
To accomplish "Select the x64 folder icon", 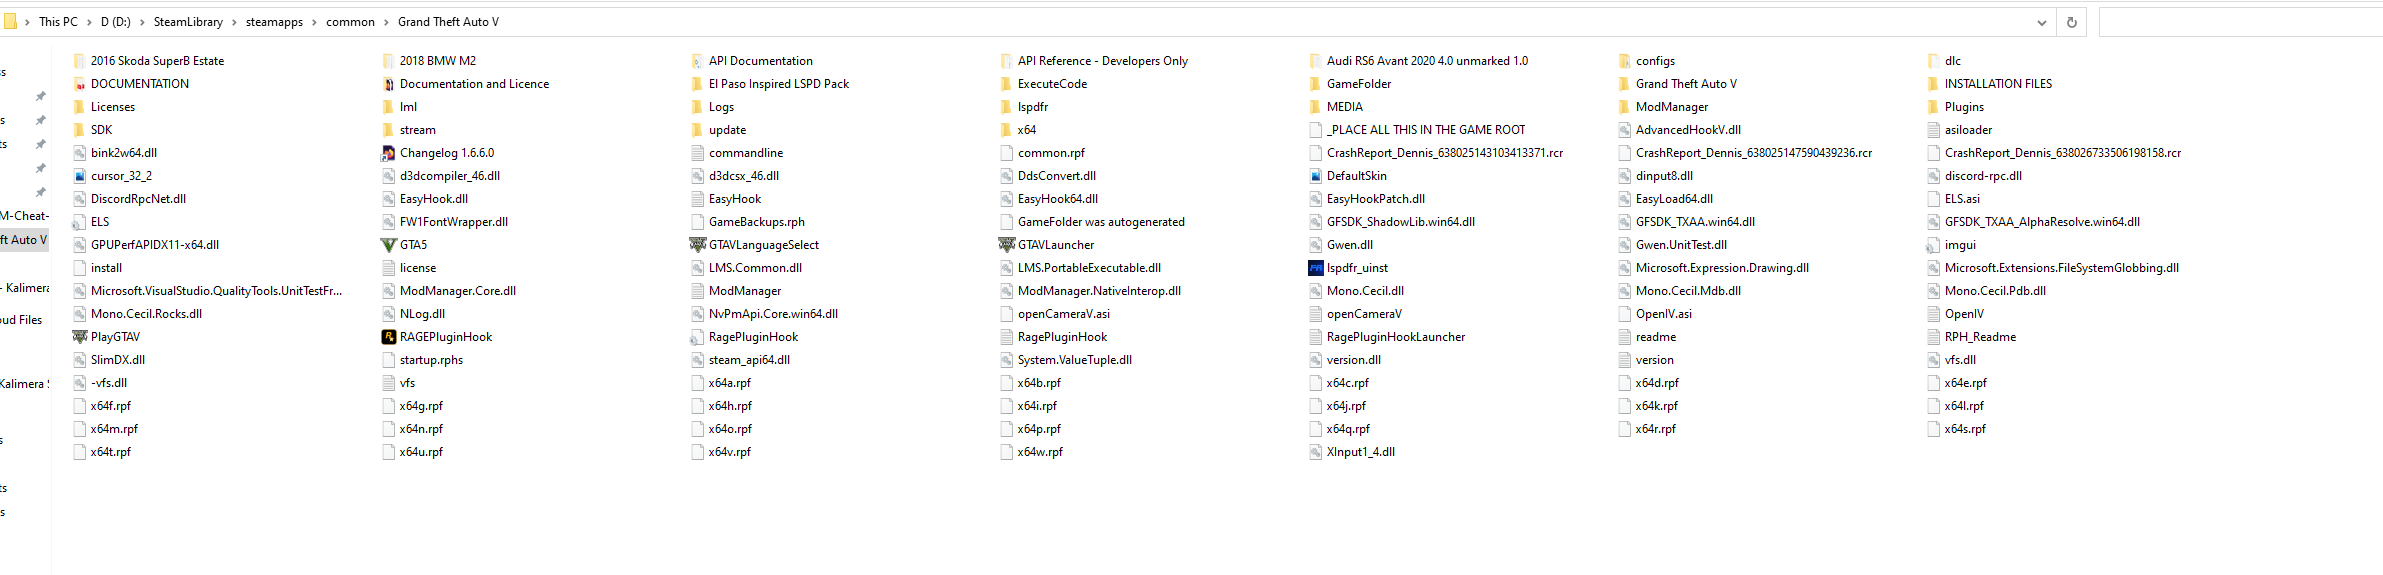I will coord(1006,130).
